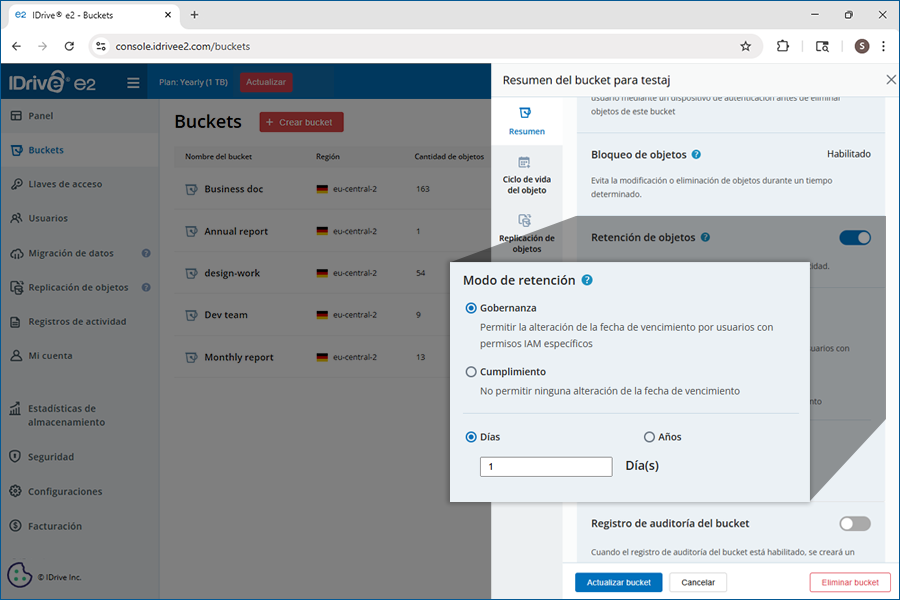Open the browser extensions puzzle icon
Image resolution: width=900 pixels, height=600 pixels.
click(783, 46)
